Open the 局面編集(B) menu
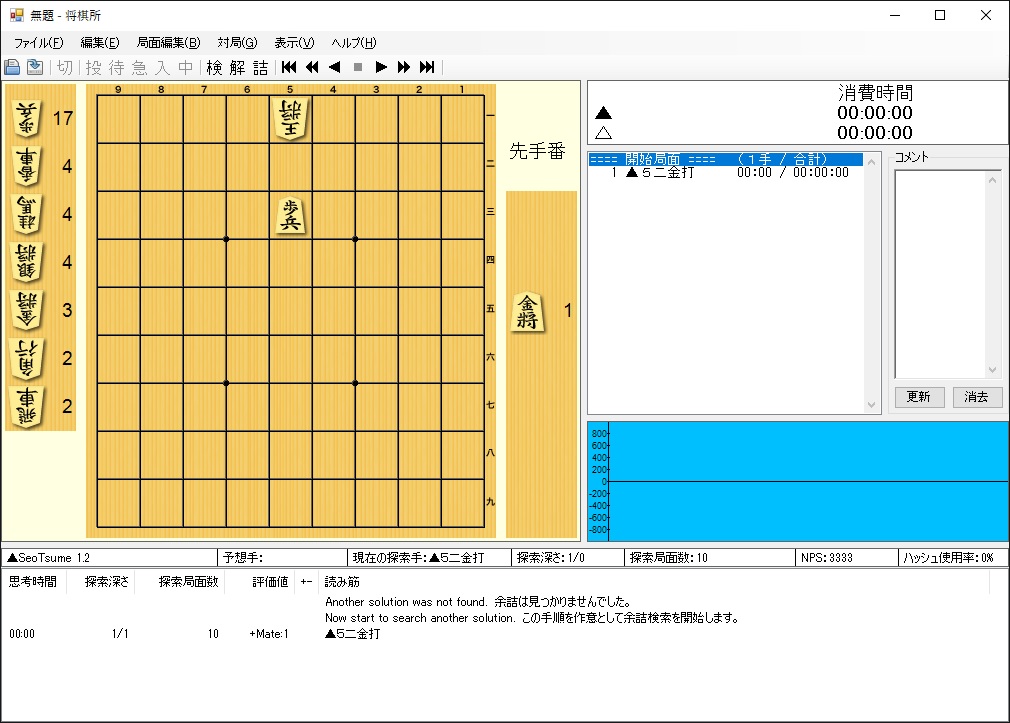 pos(168,42)
